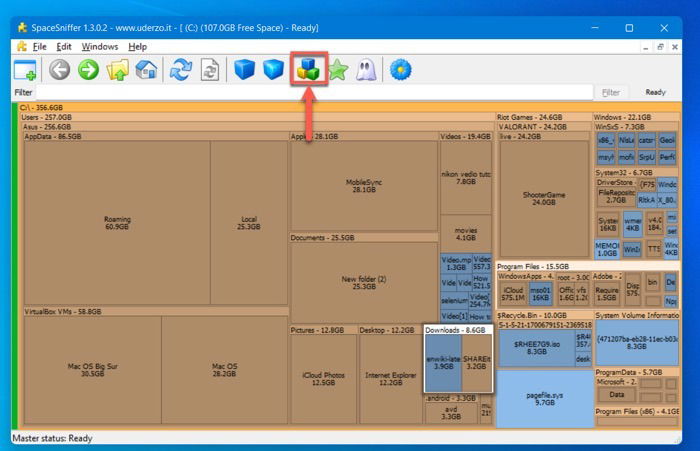Minimize the inner child window
This screenshot has height=451, width=700.
coord(646,47)
